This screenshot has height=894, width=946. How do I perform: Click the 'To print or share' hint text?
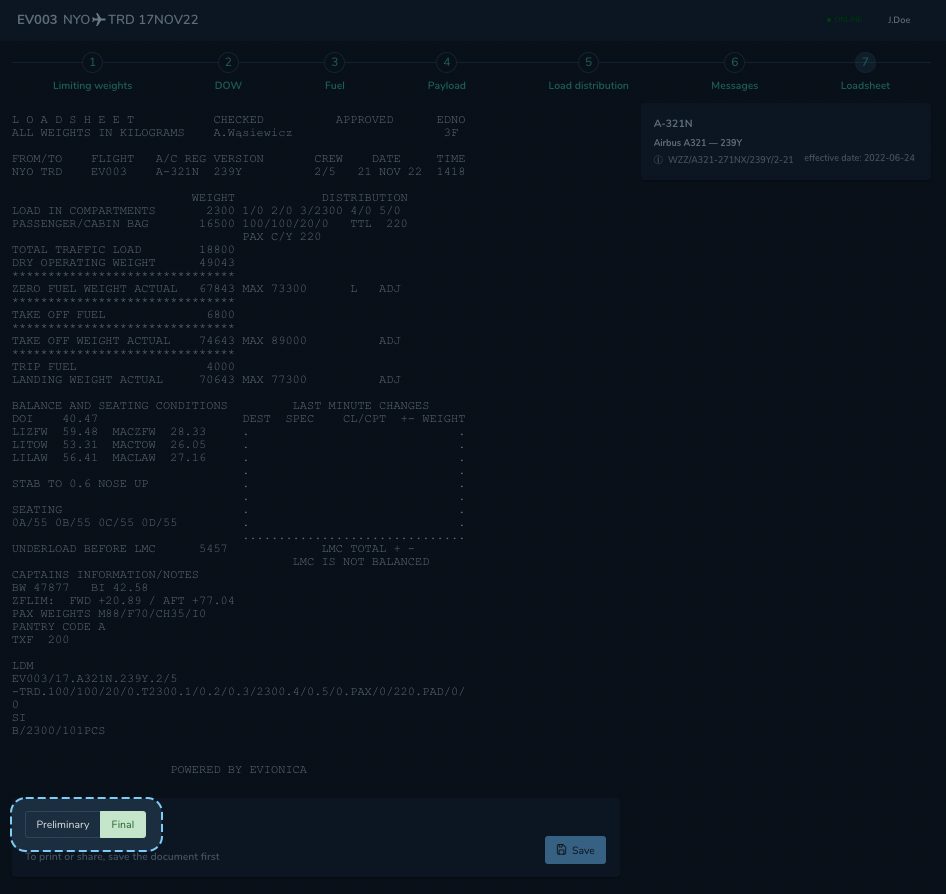[x=122, y=857]
